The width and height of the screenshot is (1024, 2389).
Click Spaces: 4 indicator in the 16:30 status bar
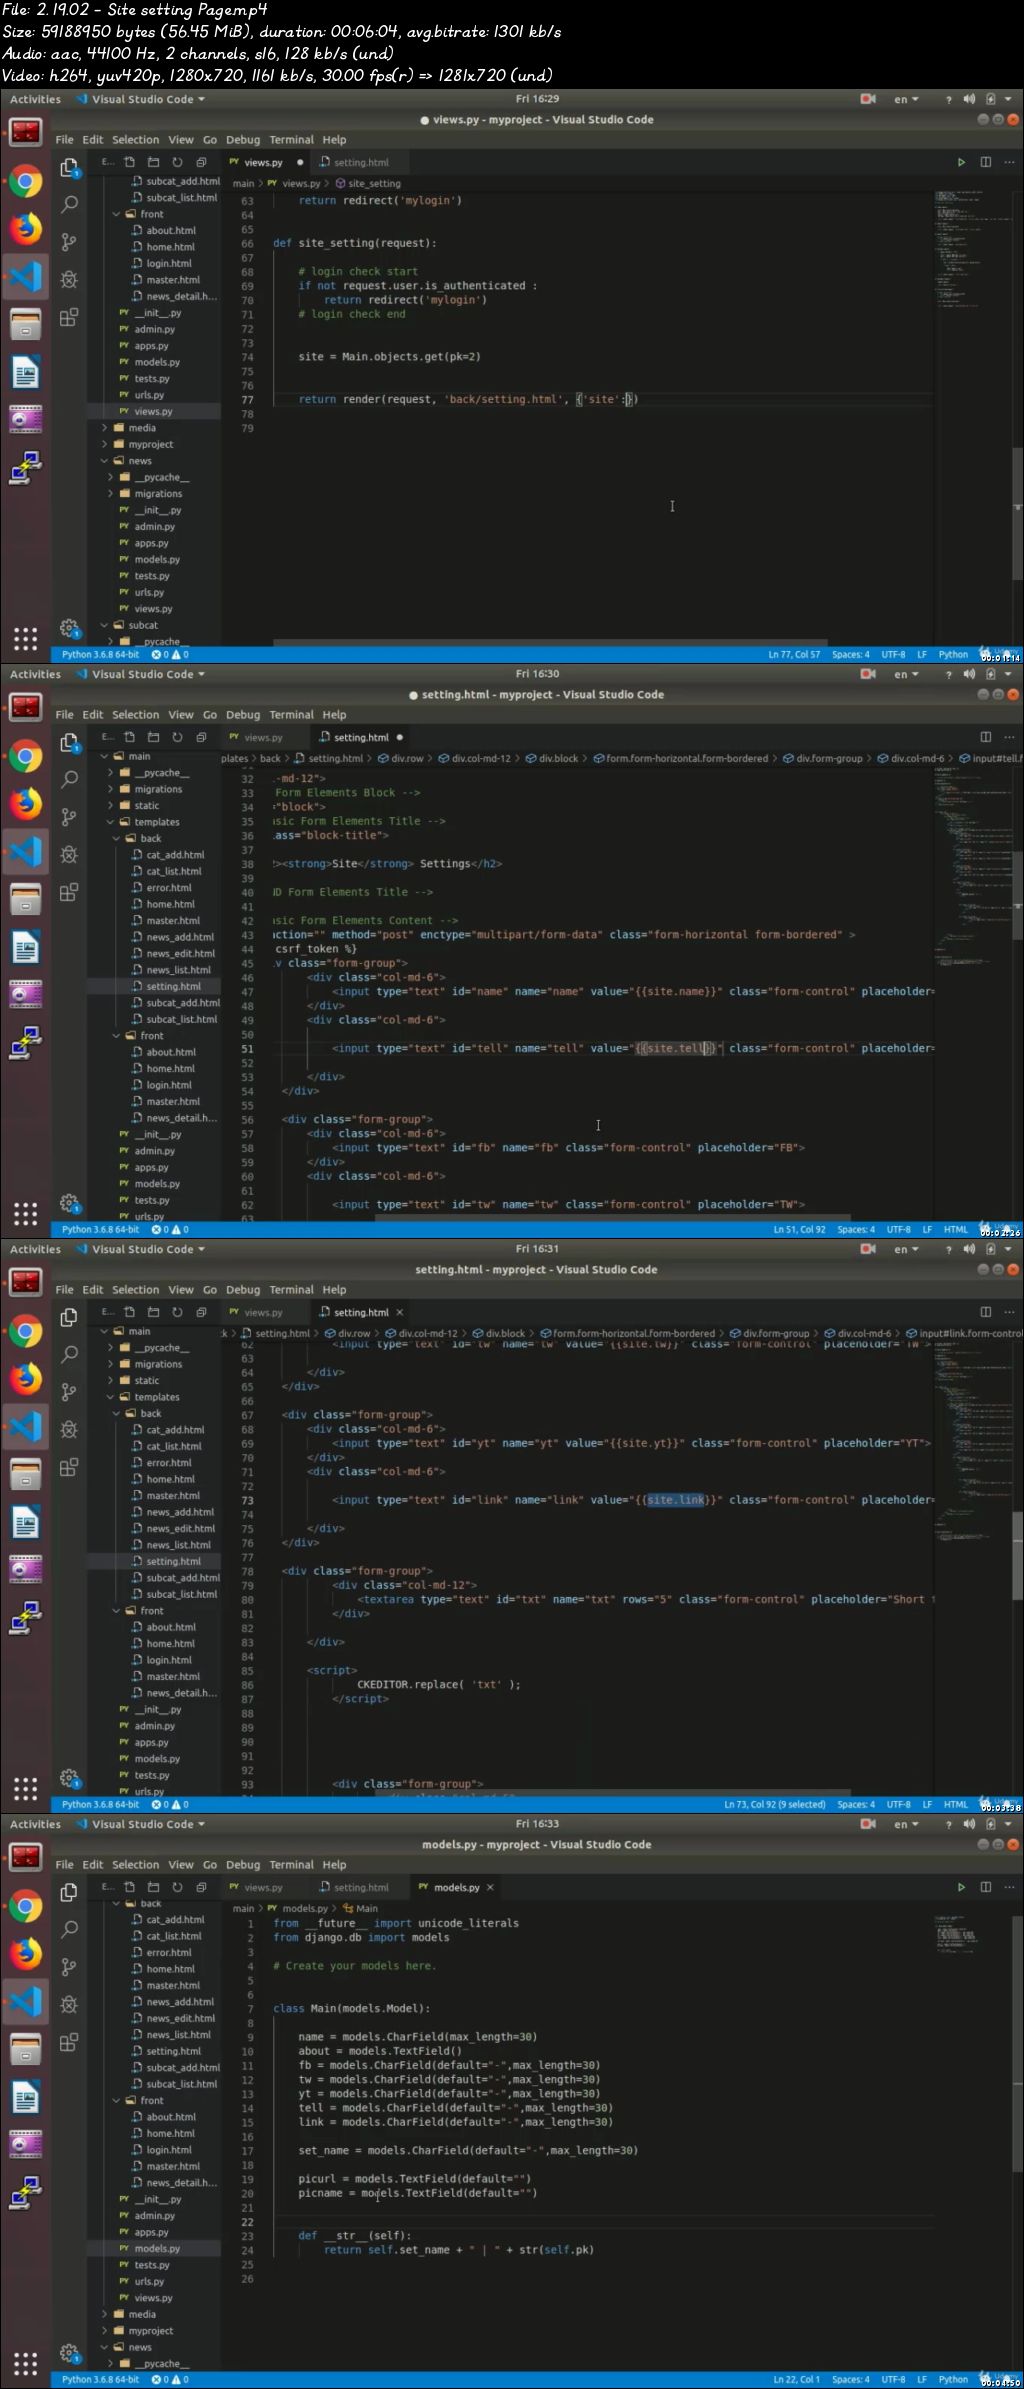tap(856, 1230)
